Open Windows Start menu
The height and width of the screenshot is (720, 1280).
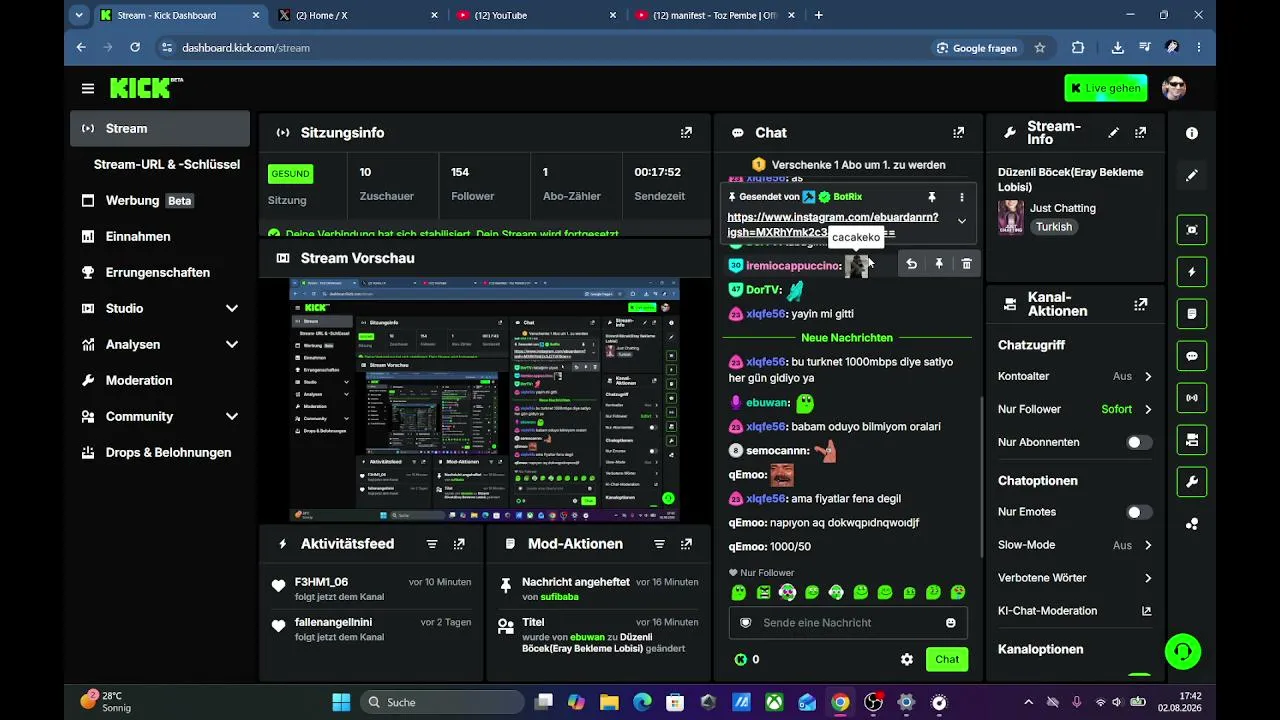tap(341, 702)
